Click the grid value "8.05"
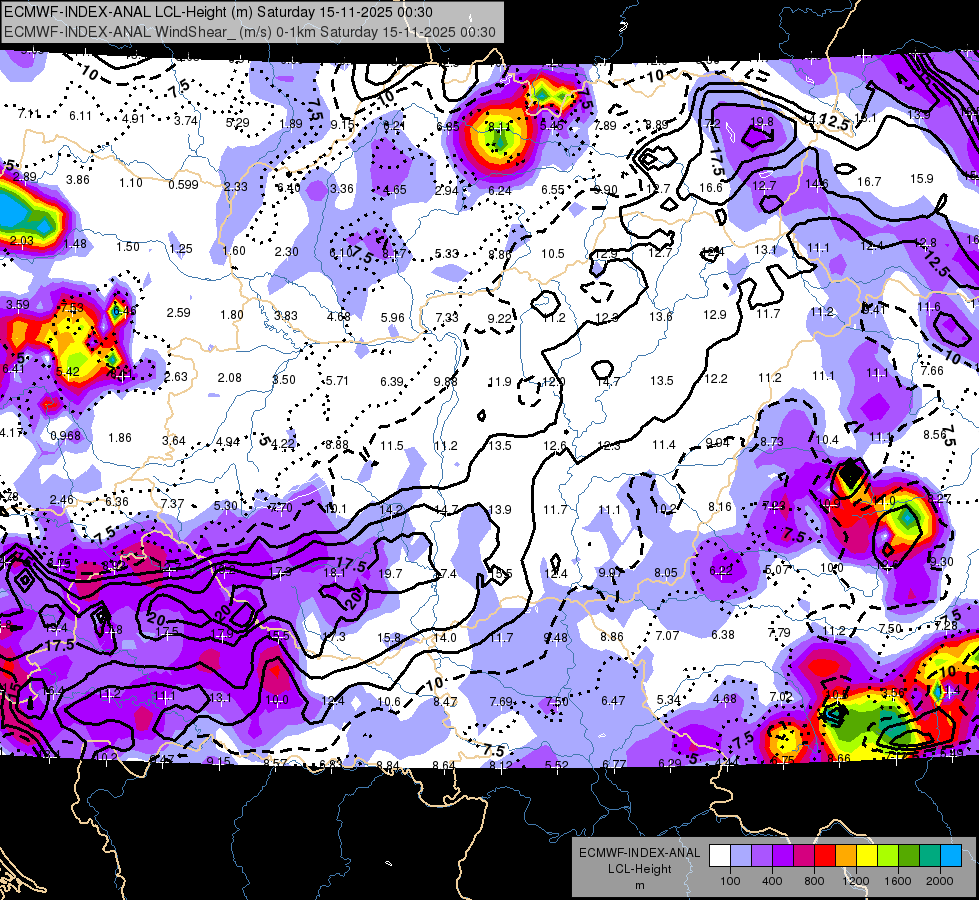 point(666,573)
